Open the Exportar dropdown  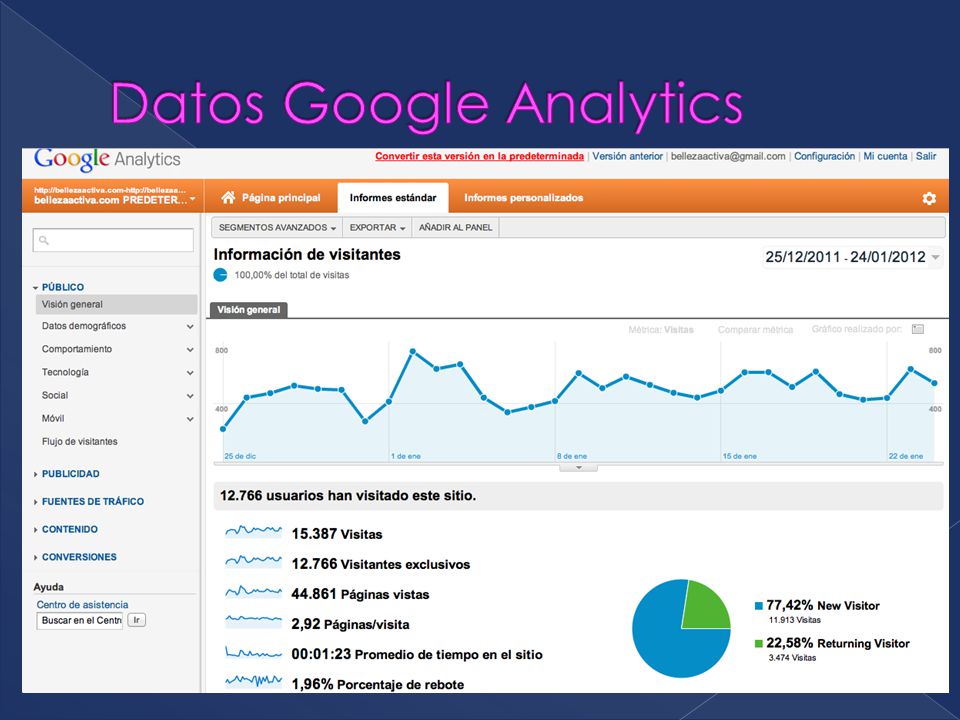pyautogui.click(x=377, y=228)
